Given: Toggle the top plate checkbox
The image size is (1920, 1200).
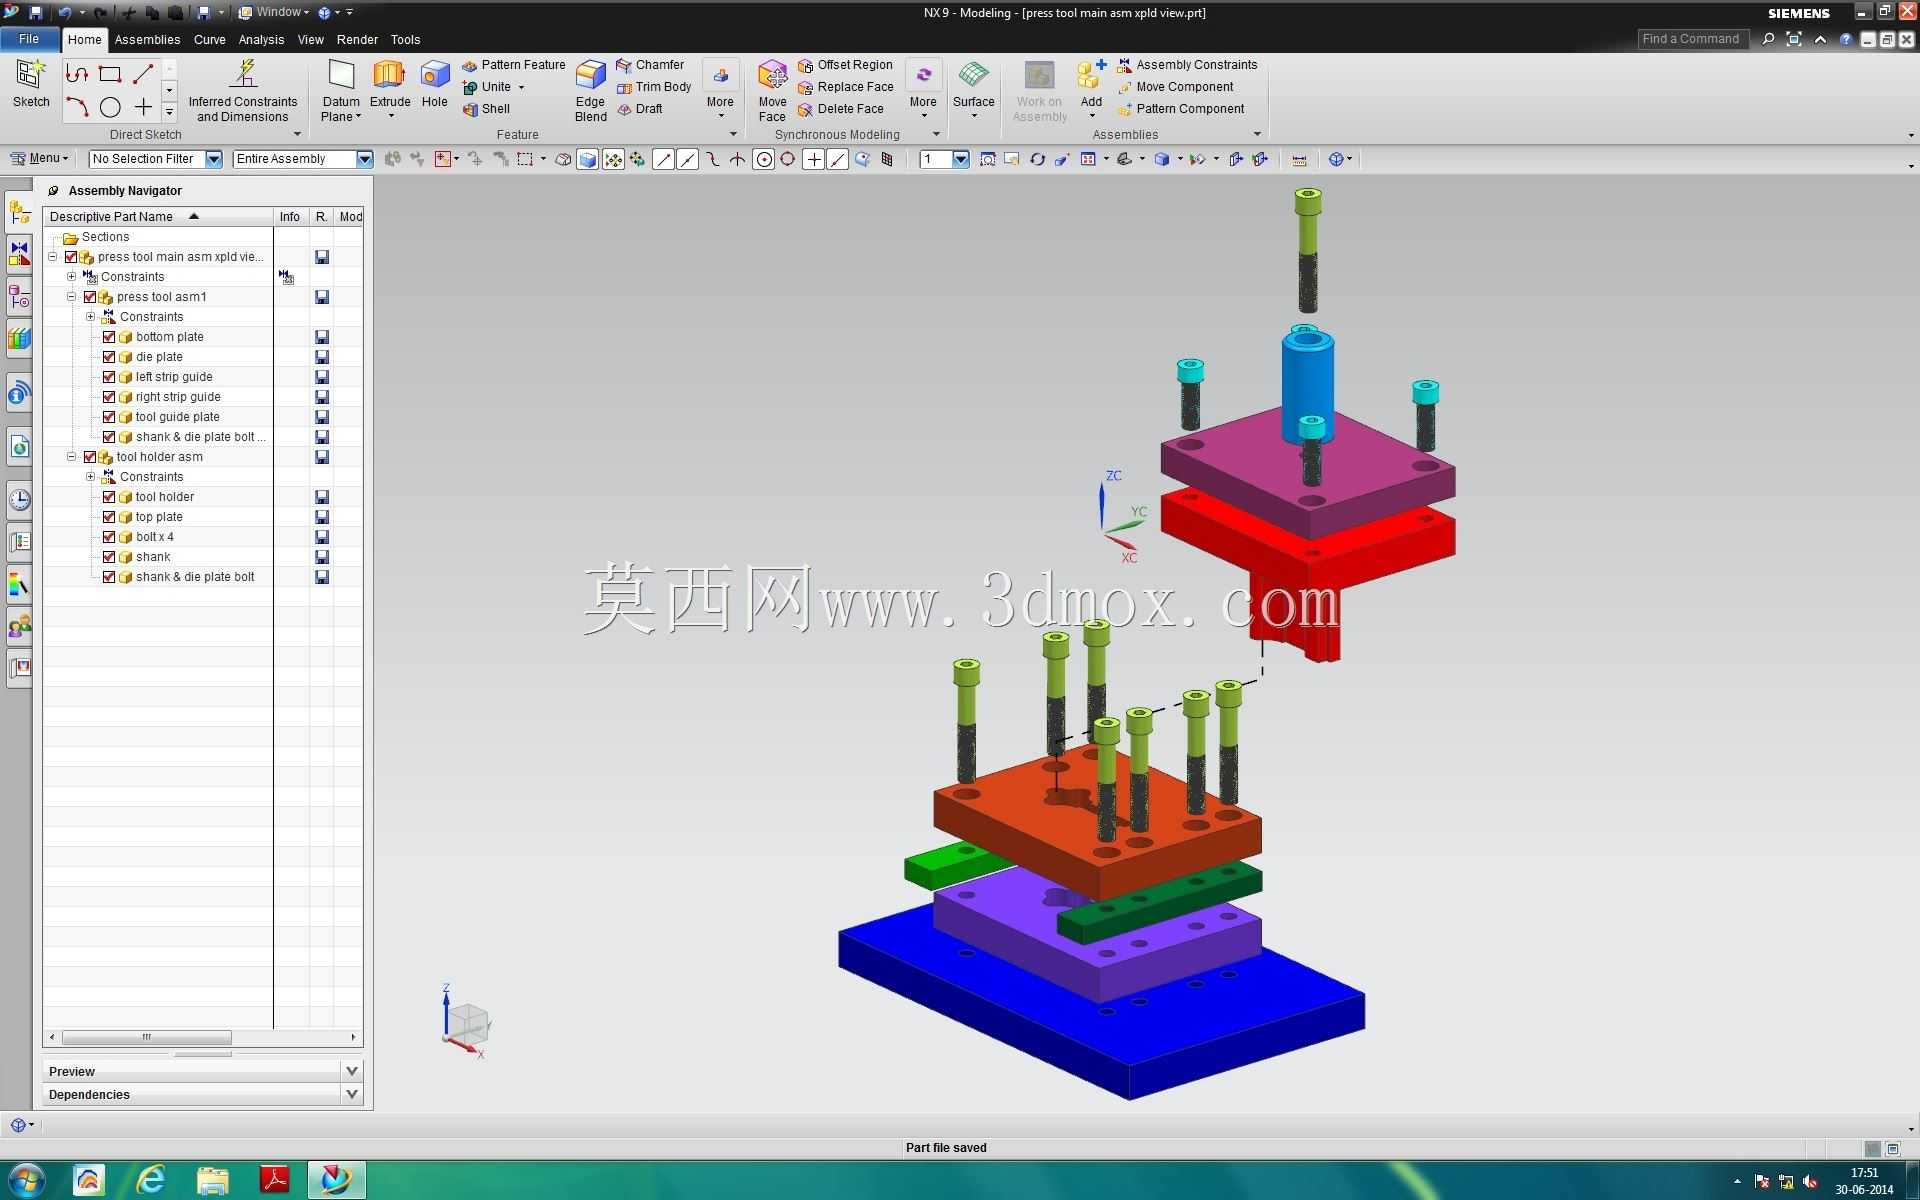Looking at the screenshot, I should coord(109,517).
